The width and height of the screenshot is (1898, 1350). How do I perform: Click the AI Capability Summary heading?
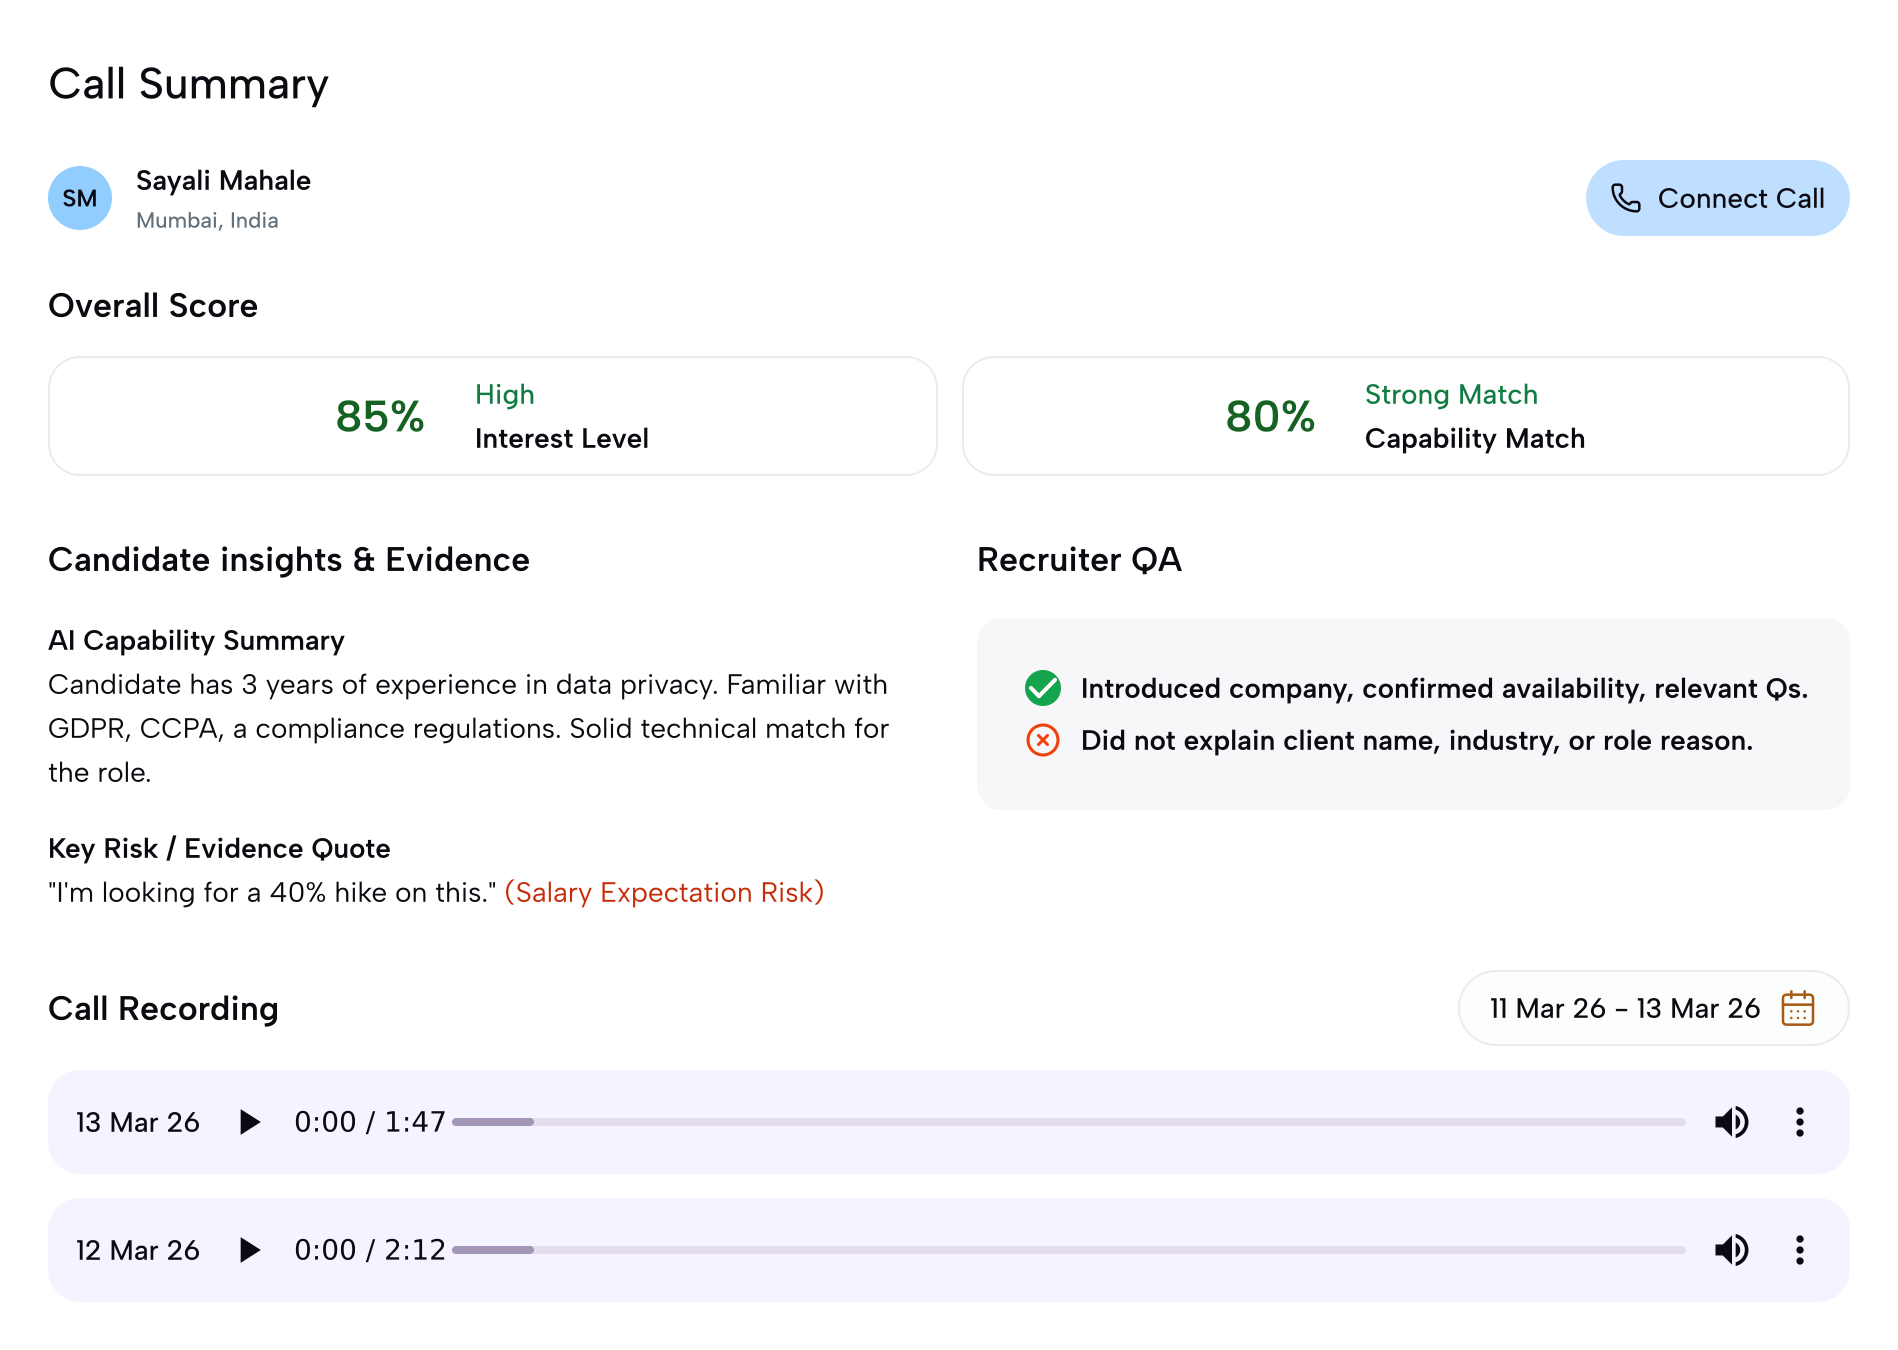tap(196, 640)
